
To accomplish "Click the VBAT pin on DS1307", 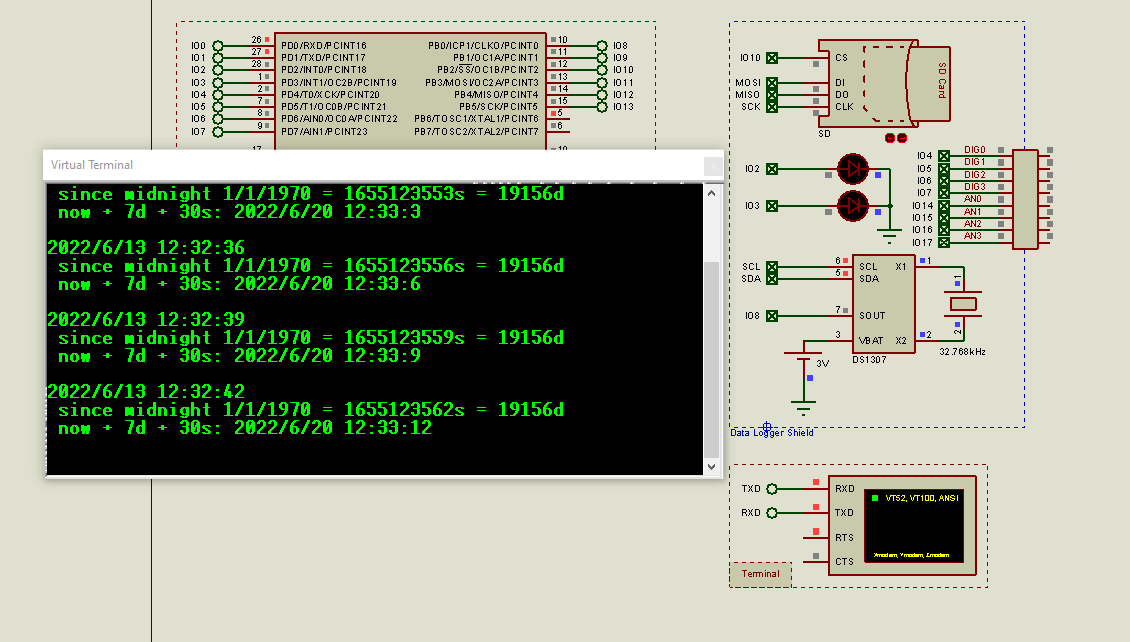I will [x=871, y=341].
